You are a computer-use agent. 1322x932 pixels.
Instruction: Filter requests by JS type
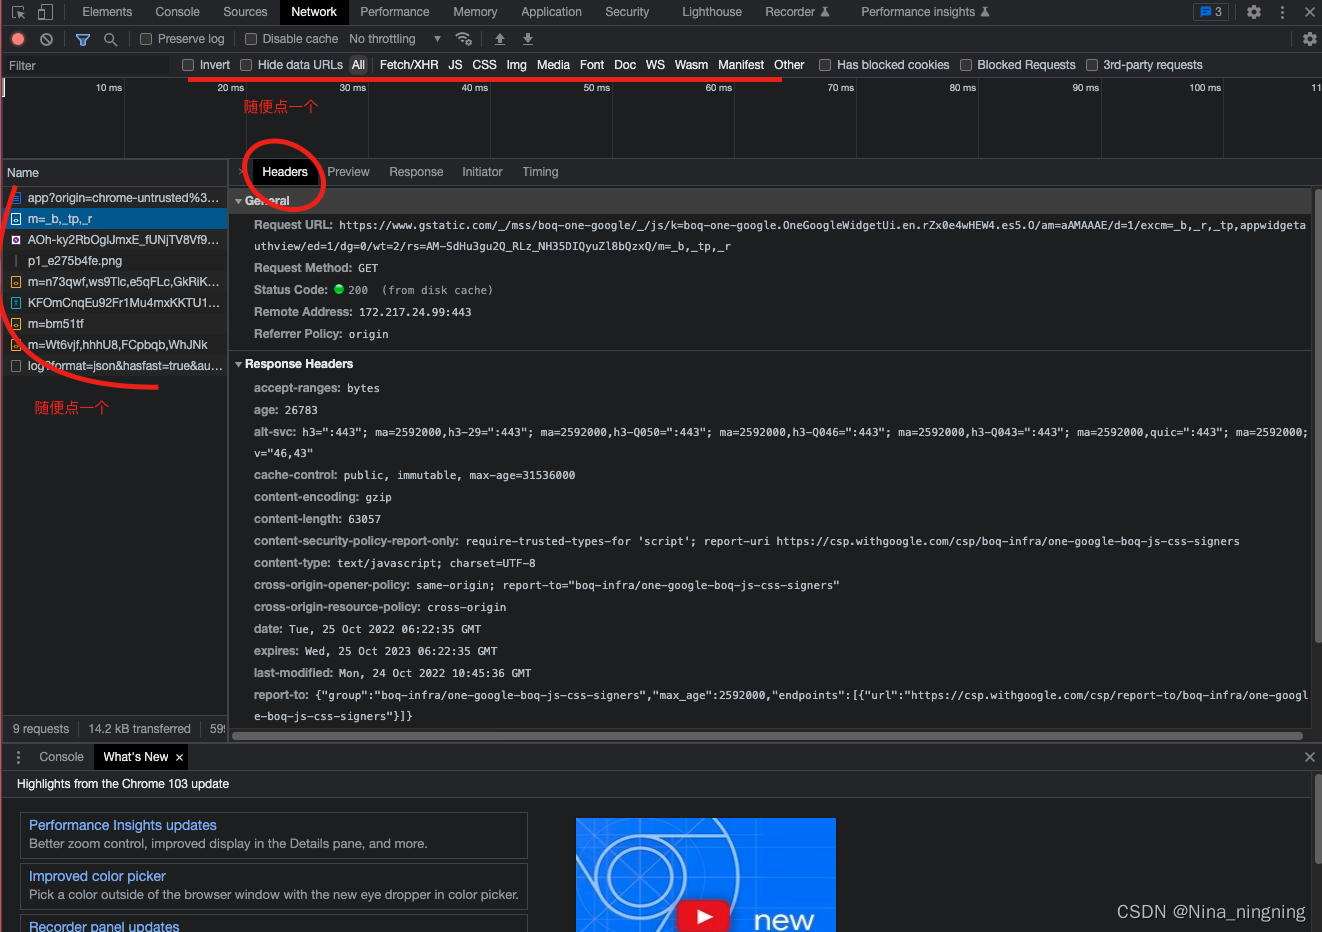[x=455, y=65]
